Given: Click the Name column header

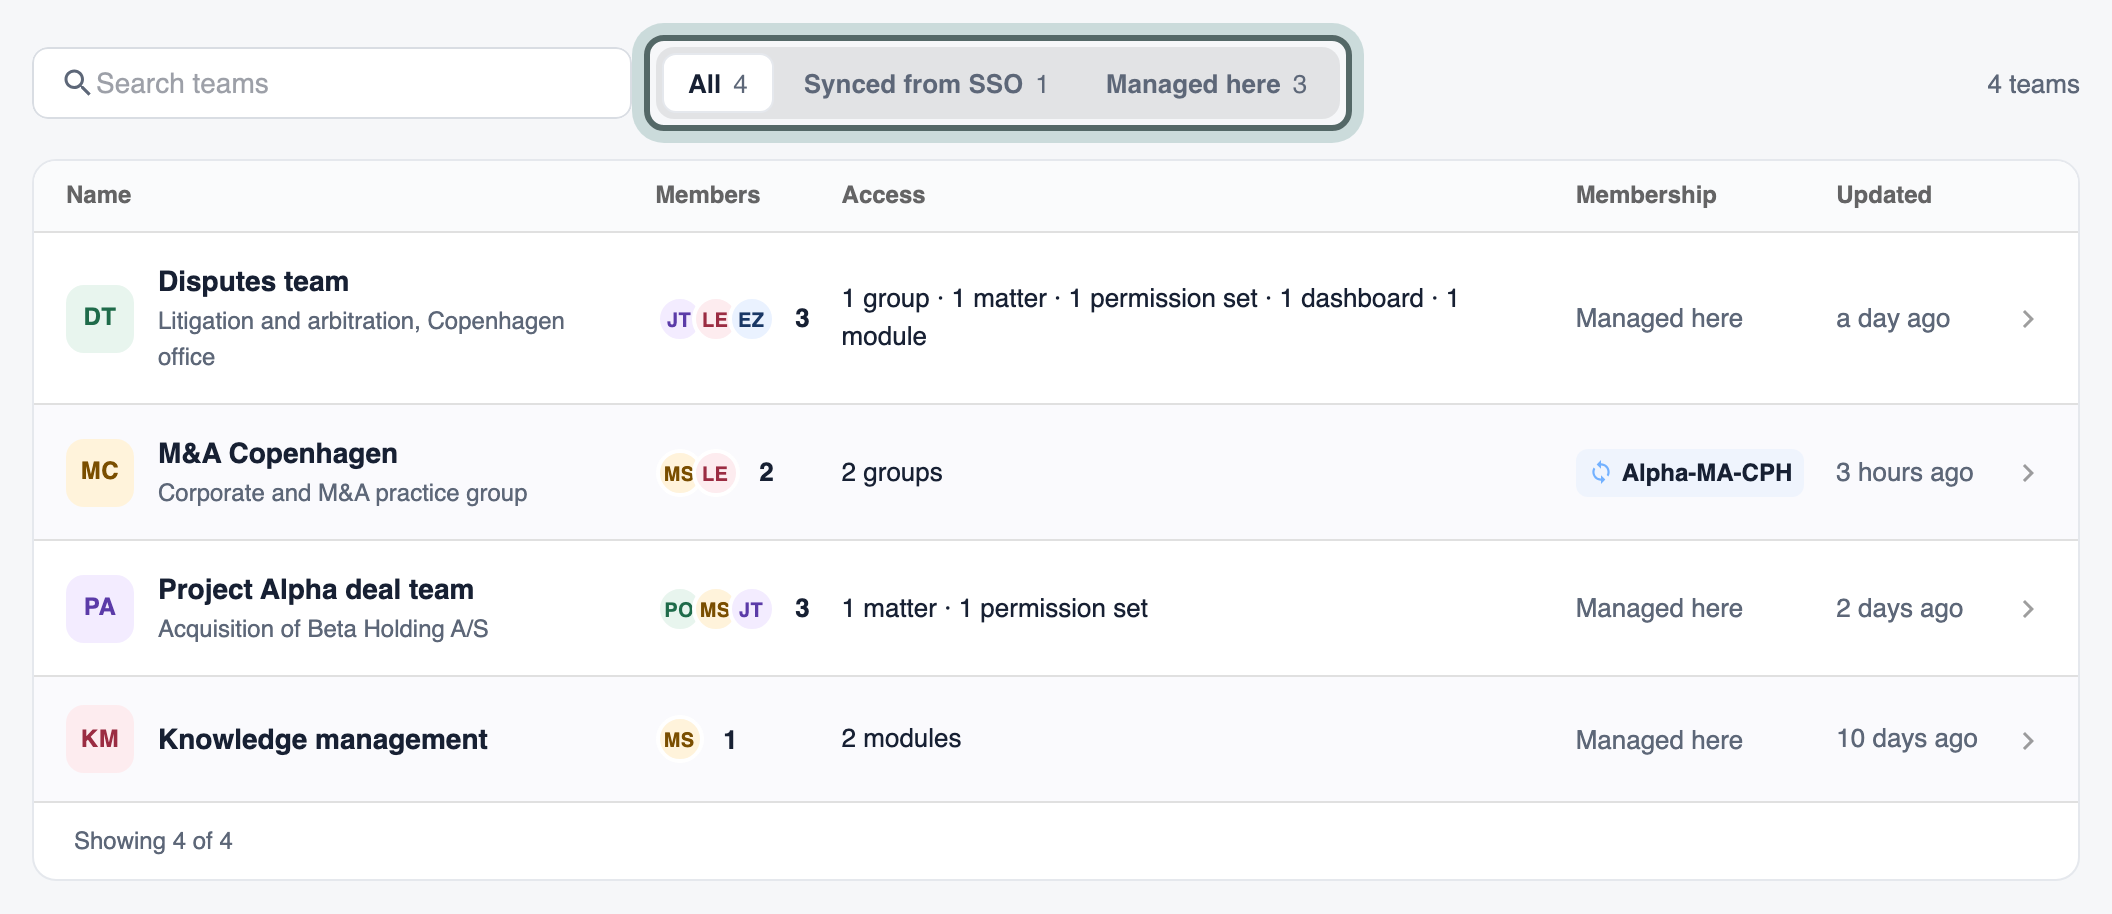Looking at the screenshot, I should click(99, 195).
